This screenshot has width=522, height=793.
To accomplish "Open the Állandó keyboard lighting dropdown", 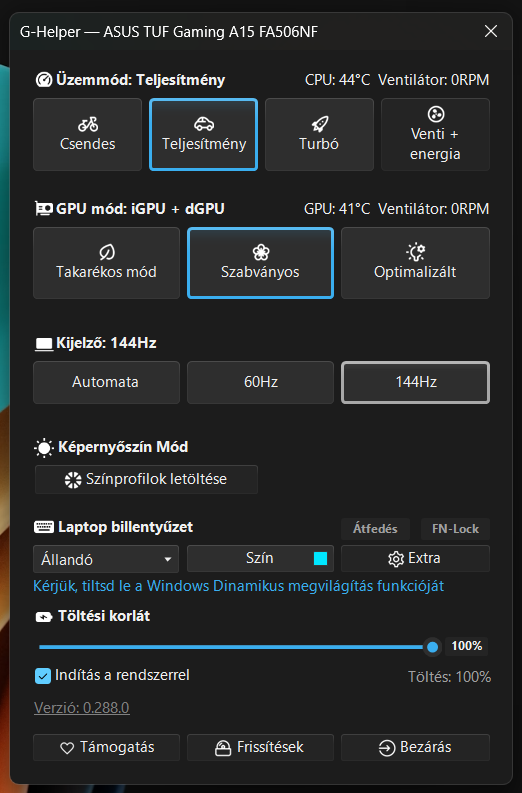I will (x=106, y=559).
